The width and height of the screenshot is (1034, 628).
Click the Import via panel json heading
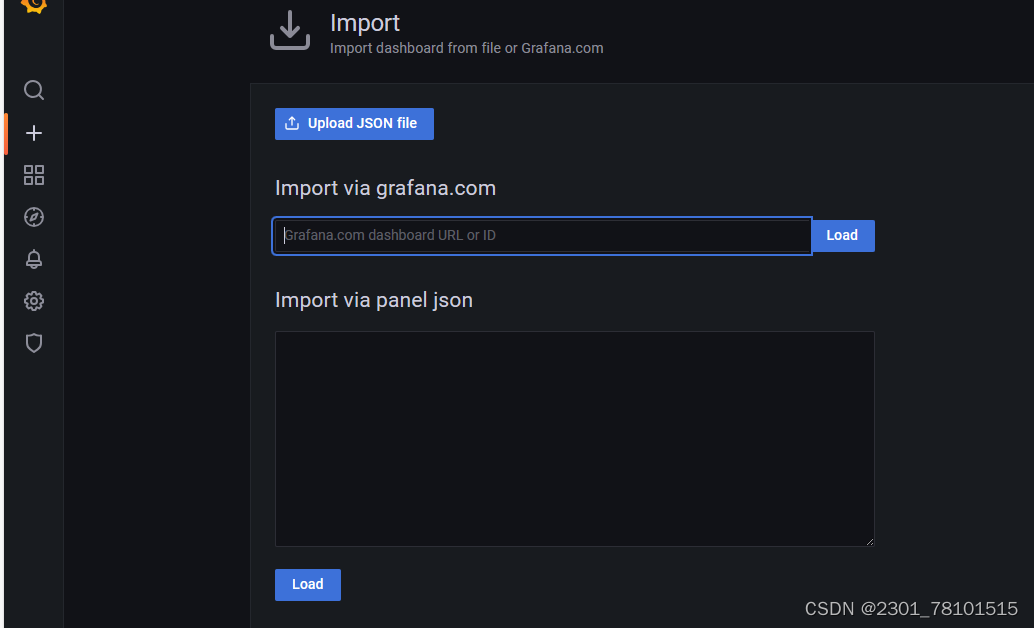[x=373, y=300]
